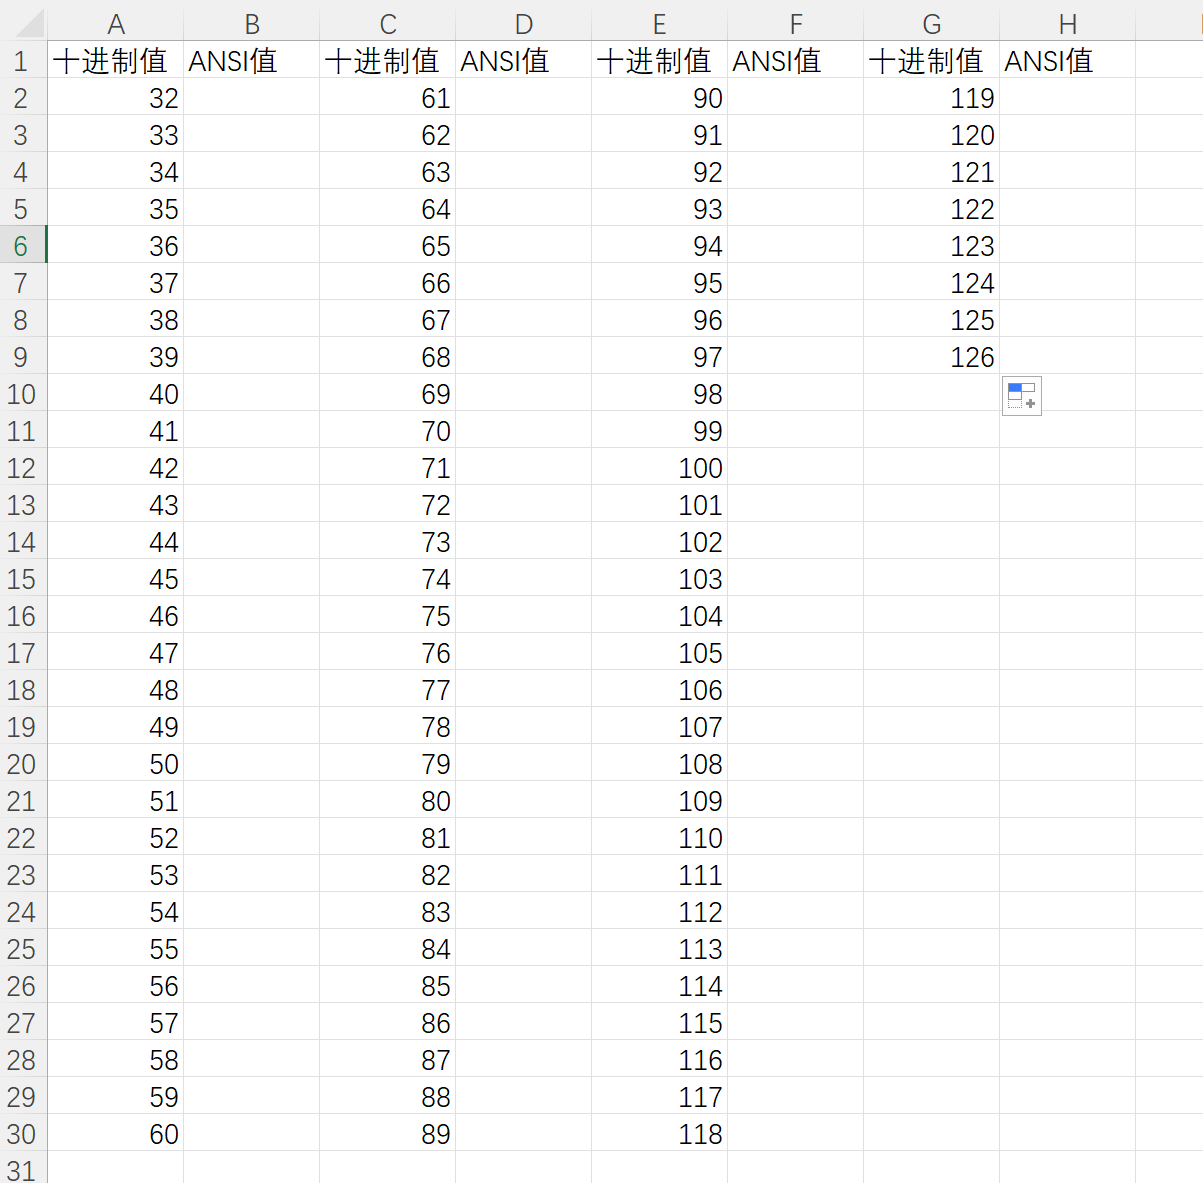Select column H header
The image size is (1203, 1183).
(1068, 23)
